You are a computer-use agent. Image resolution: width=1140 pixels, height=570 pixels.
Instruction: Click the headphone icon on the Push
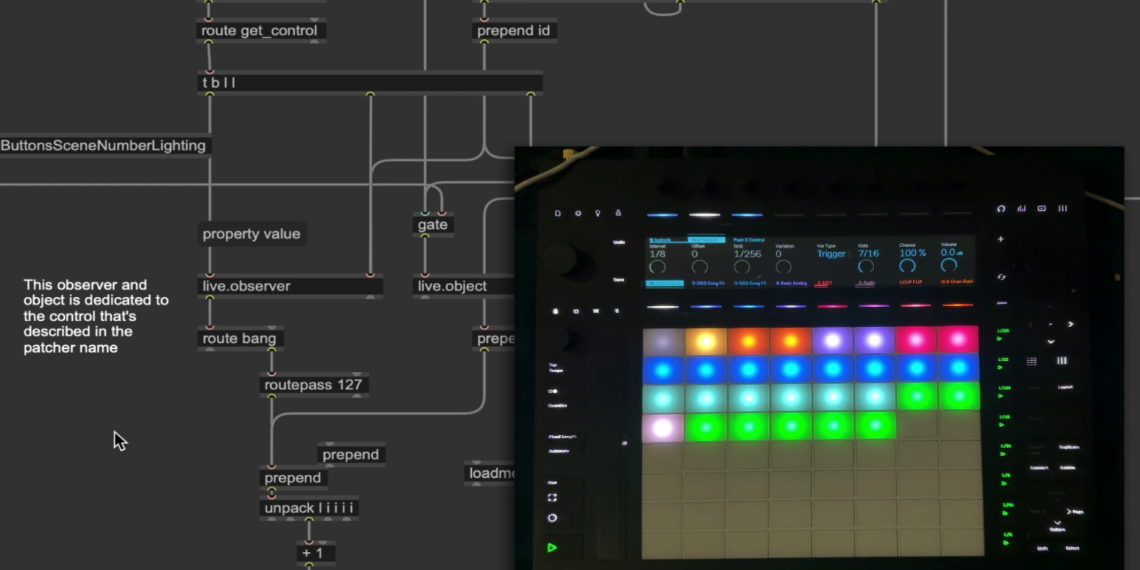pyautogui.click(x=1001, y=209)
